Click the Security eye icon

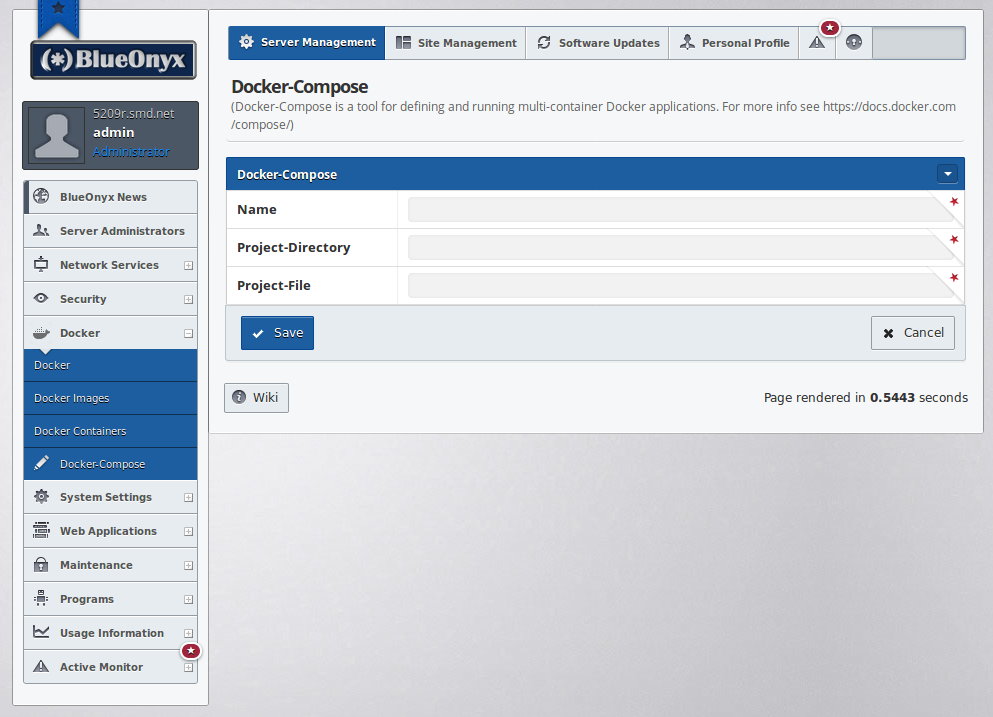41,298
